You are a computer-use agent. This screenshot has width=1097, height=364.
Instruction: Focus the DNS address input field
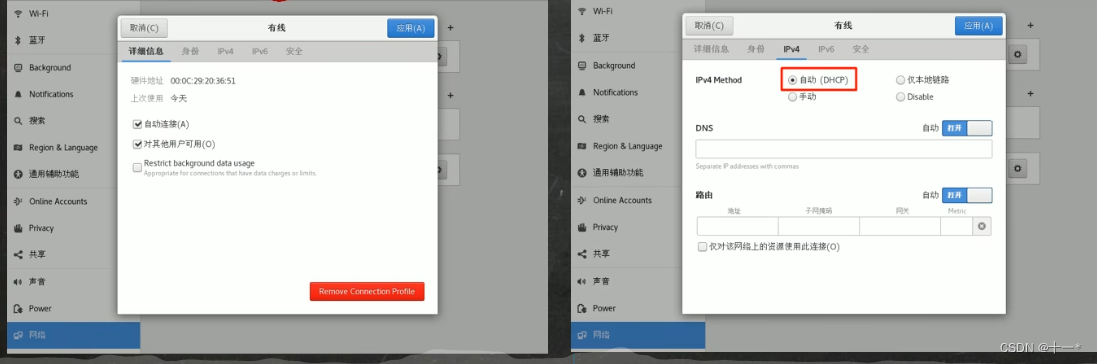click(844, 149)
